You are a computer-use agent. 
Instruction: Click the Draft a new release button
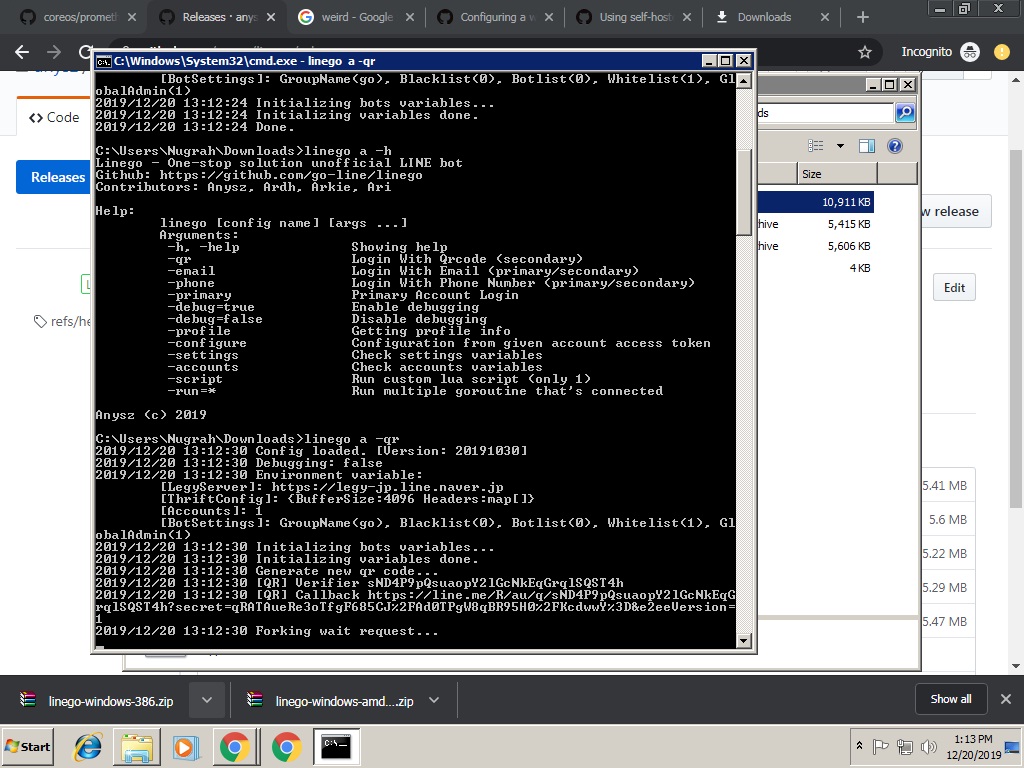click(x=955, y=211)
